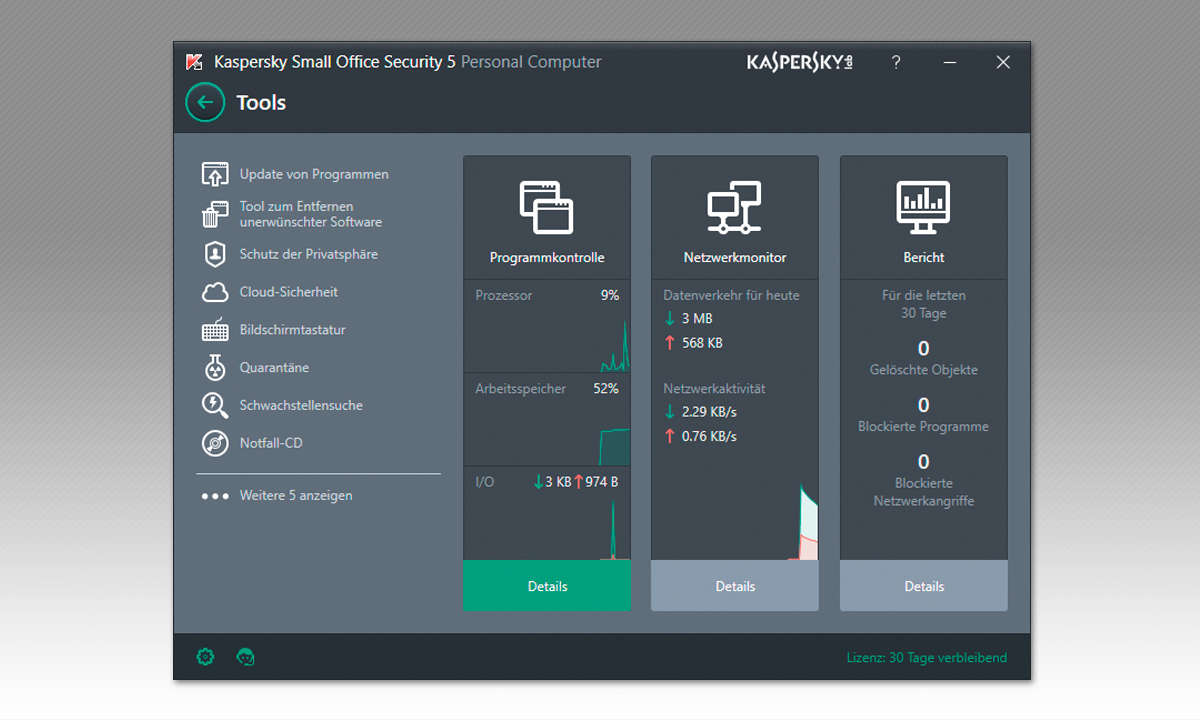
Task: Click the Lizenz: 30 Tage verbleibend link
Action: click(x=926, y=657)
